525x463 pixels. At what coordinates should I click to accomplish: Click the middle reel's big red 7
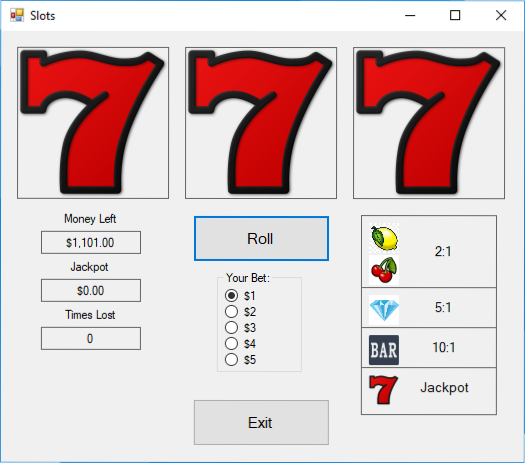pos(261,123)
